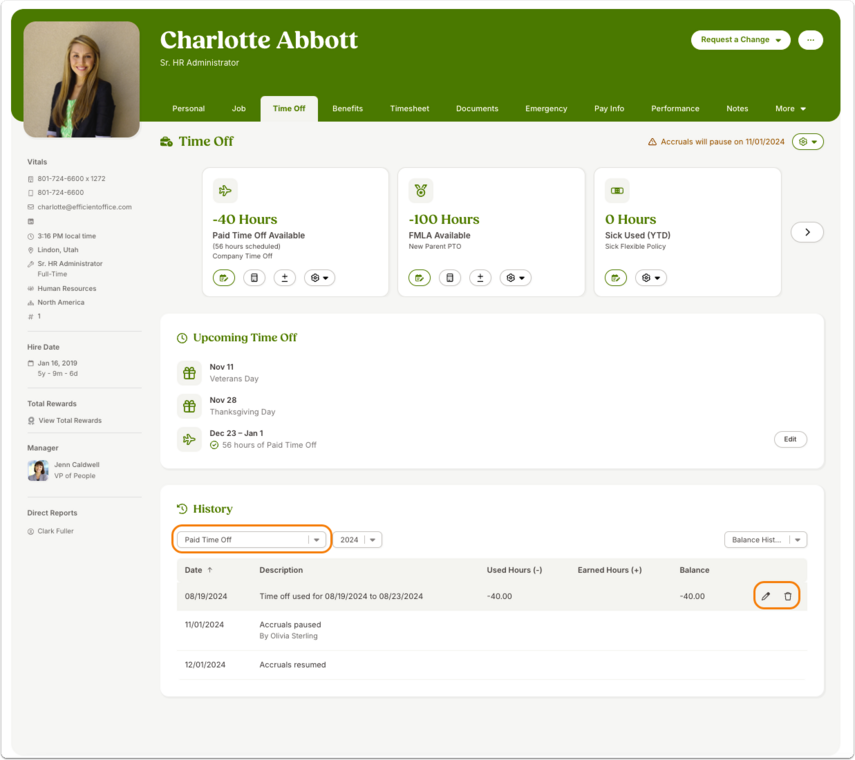Click the request time off icon in FMLA card
Viewport: 855px width, 760px height.
[x=419, y=278]
